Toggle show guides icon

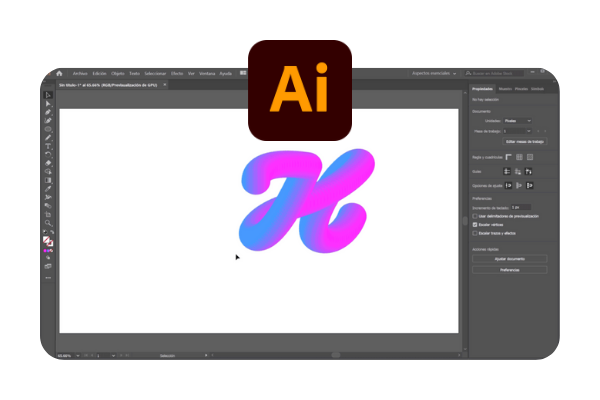(x=507, y=171)
